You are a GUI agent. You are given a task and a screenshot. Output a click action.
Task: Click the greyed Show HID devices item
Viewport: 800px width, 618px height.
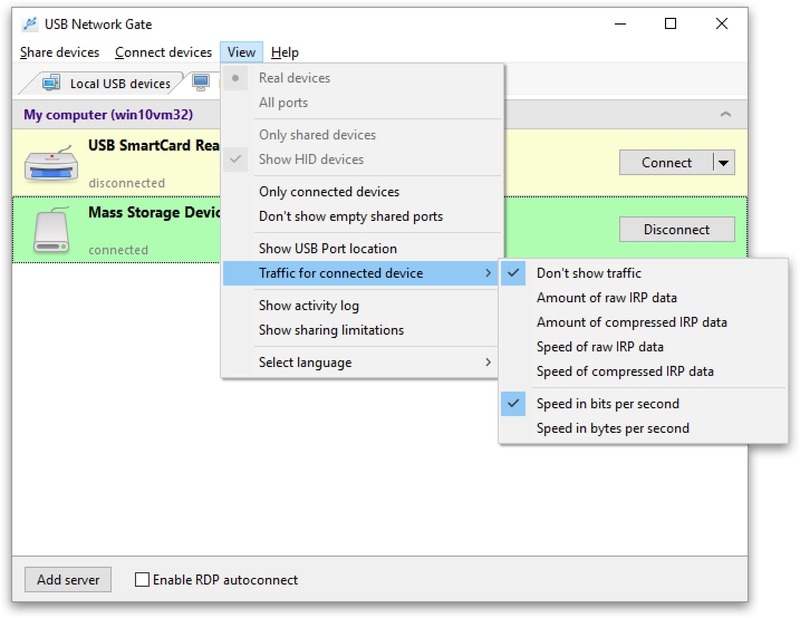pos(360,159)
